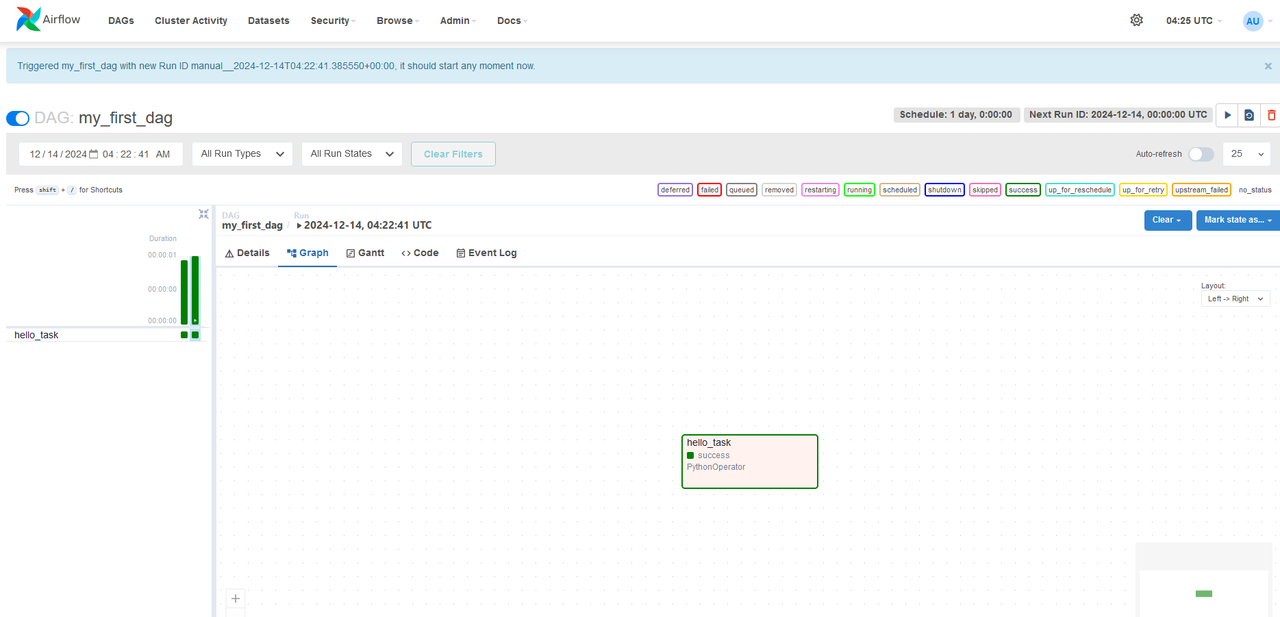Viewport: 1280px width, 617px height.
Task: Switch to the Details tab
Action: click(247, 253)
